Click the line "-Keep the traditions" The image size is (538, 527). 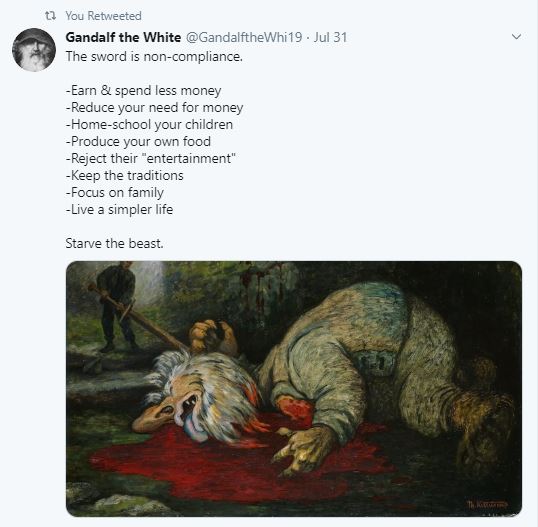click(x=125, y=176)
